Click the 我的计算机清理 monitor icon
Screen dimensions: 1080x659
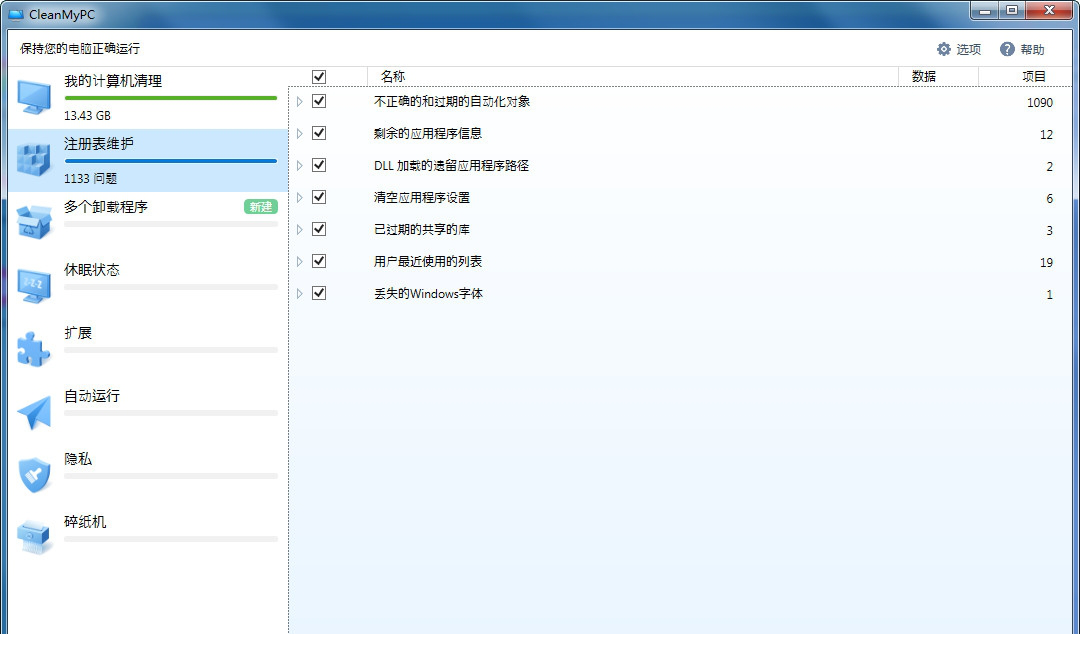tap(34, 97)
